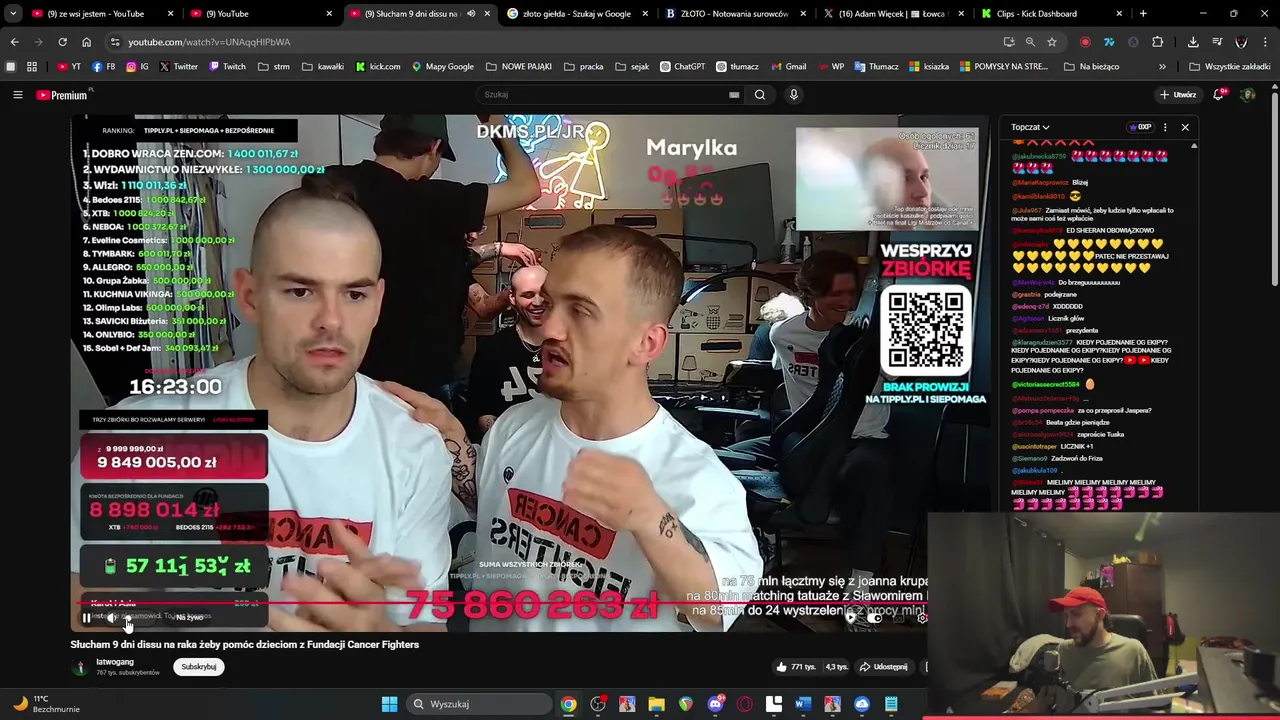This screenshot has width=1280, height=720.
Task: Open the kick.com bookmark
Action: coord(378,67)
